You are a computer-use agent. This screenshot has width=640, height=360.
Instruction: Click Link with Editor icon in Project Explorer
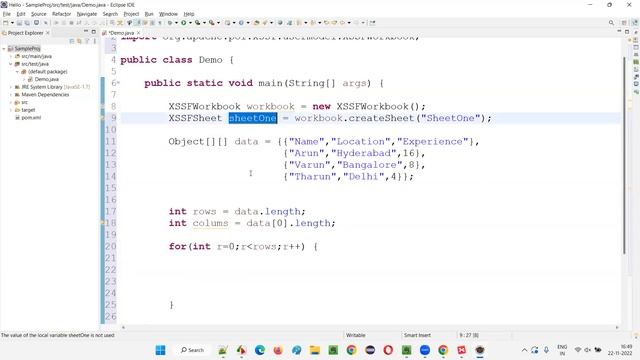(79, 41)
